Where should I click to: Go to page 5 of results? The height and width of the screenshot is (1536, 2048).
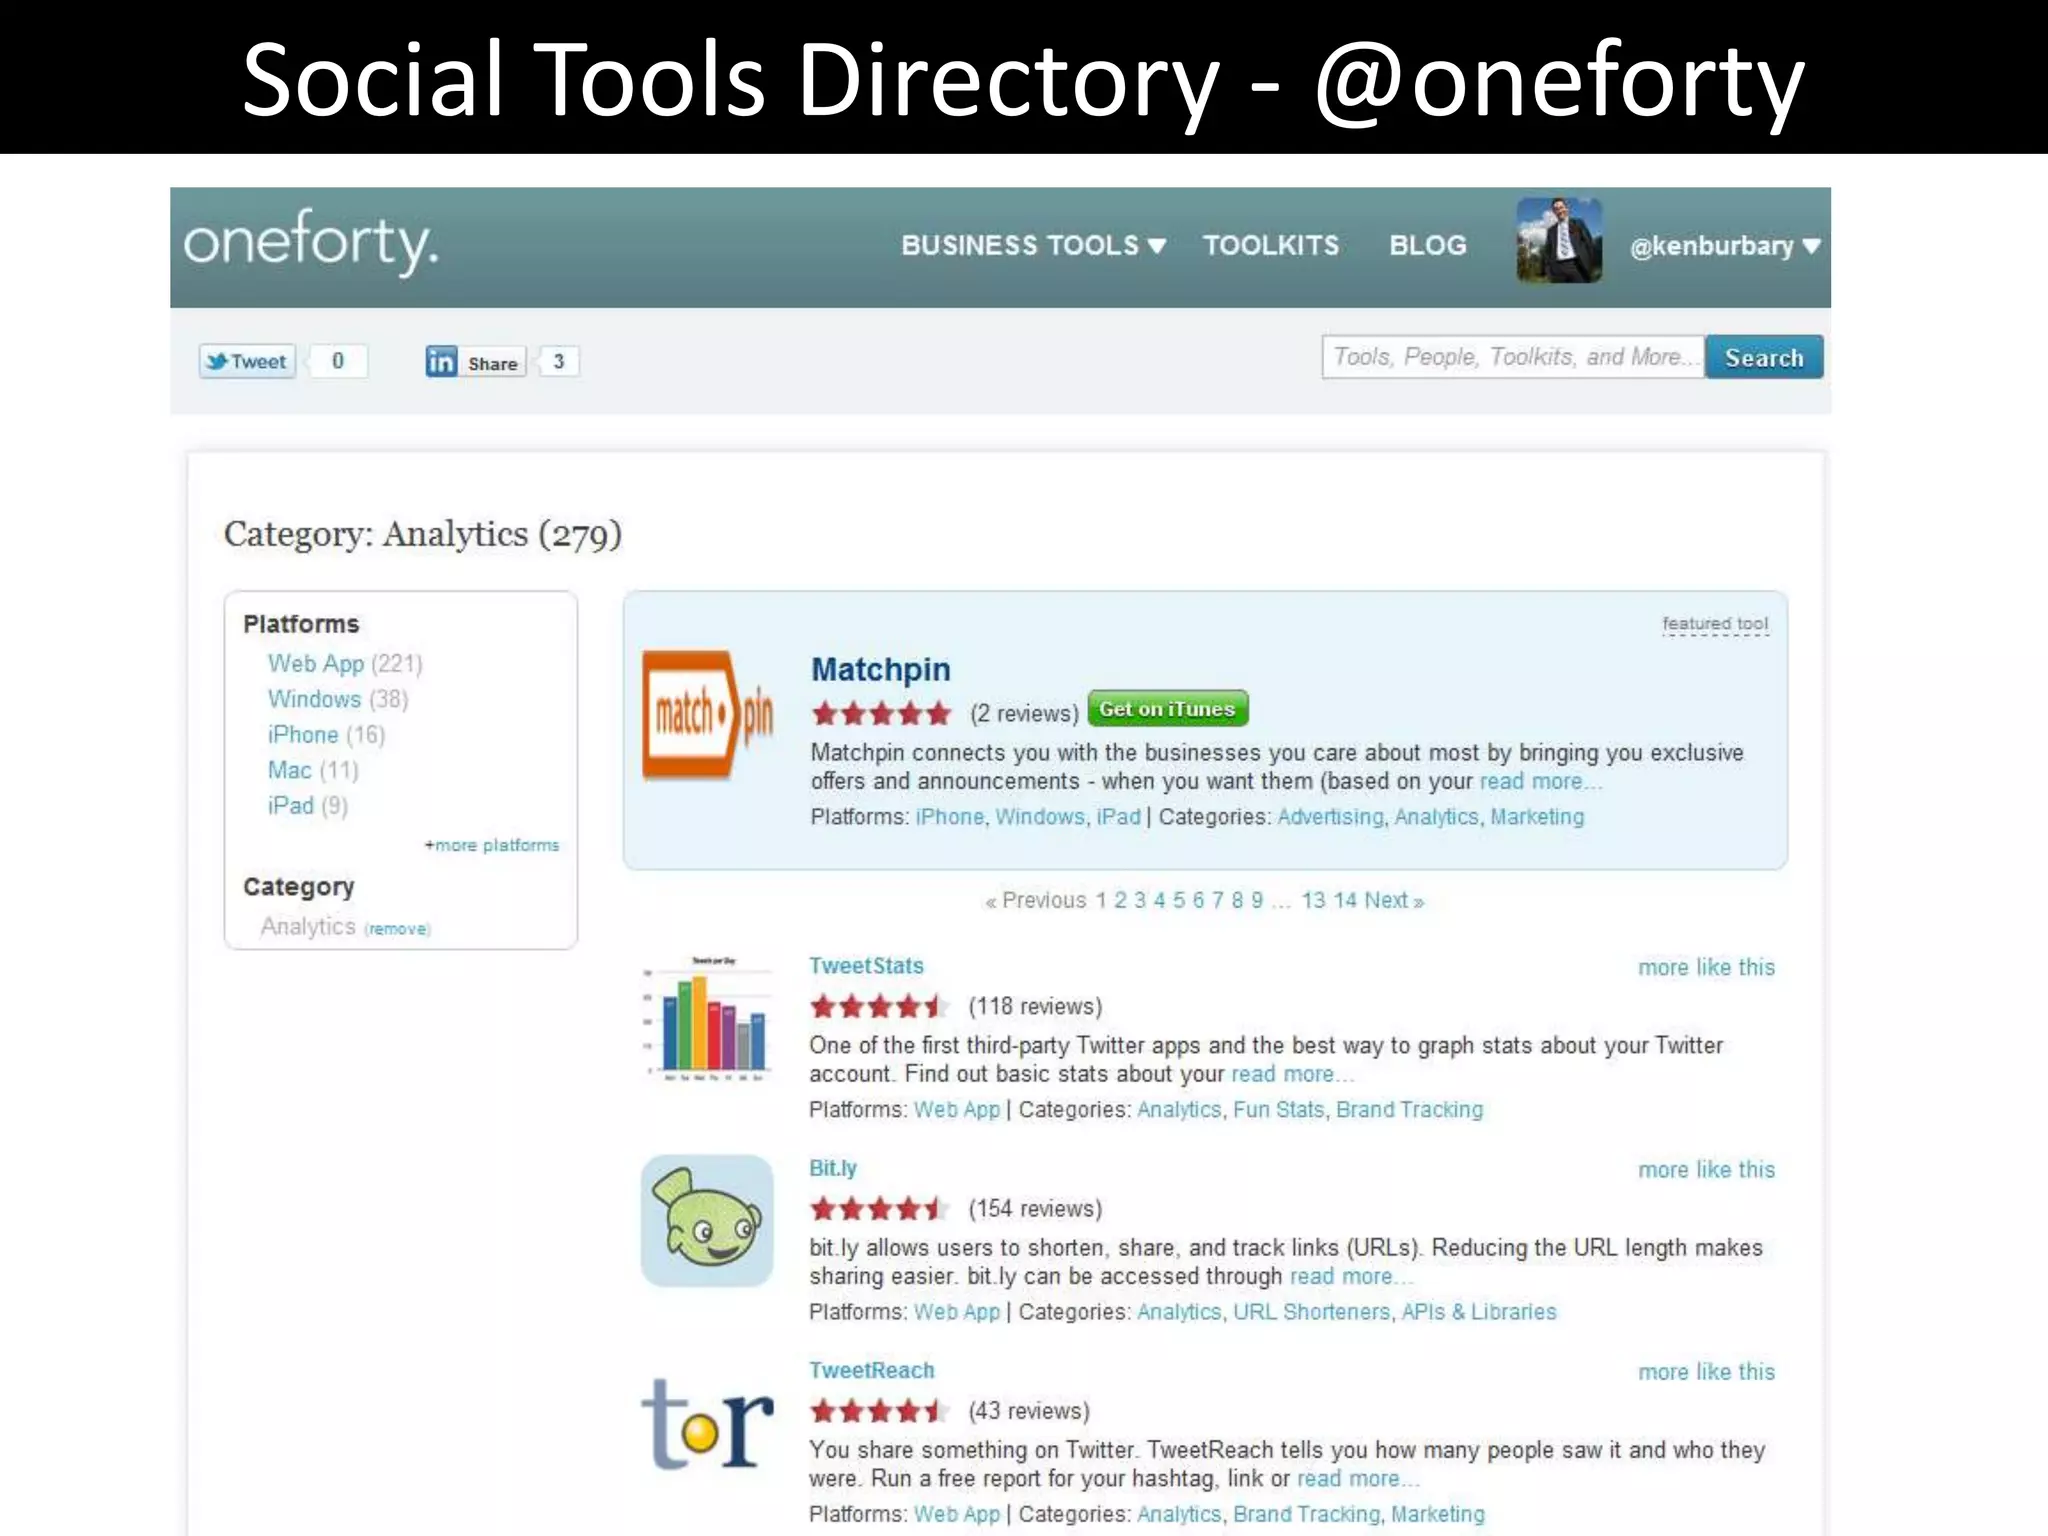[1179, 900]
